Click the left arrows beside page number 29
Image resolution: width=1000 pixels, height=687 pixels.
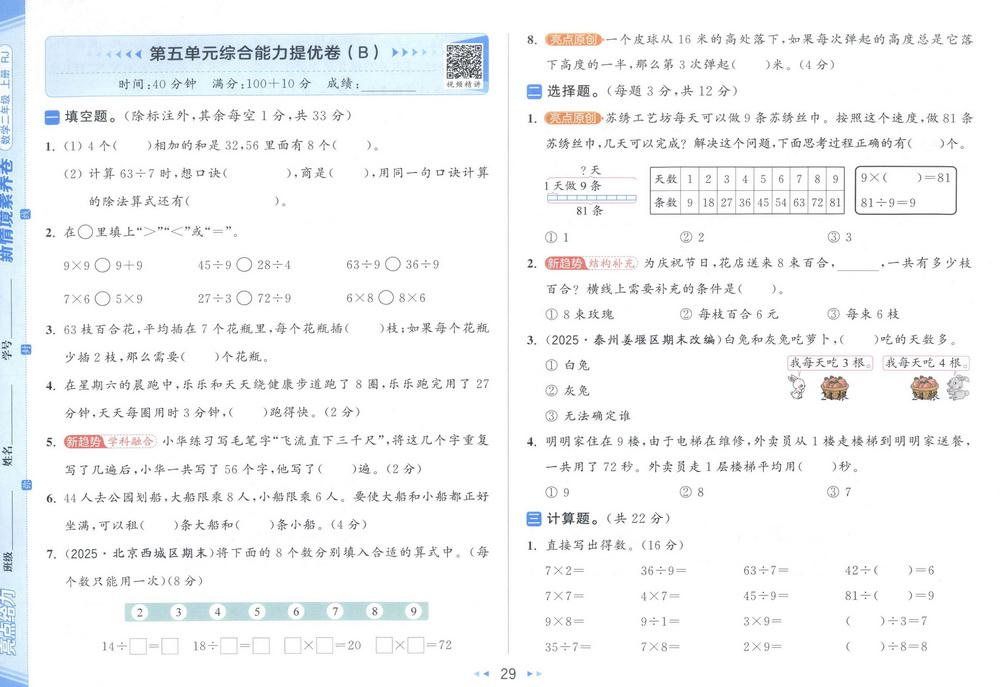[481, 675]
